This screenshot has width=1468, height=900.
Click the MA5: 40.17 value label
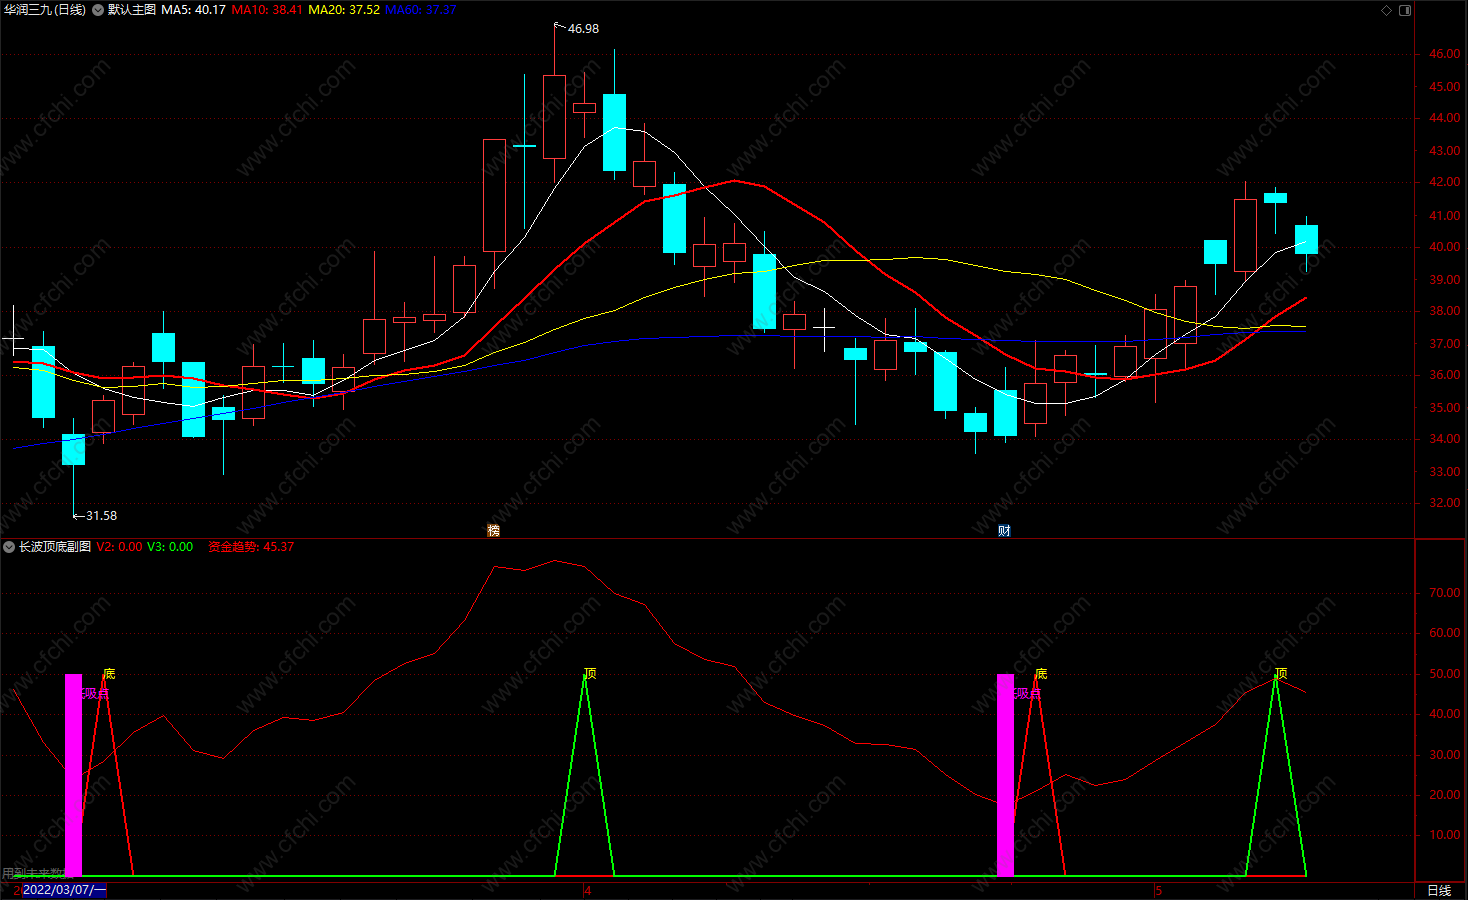click(193, 10)
